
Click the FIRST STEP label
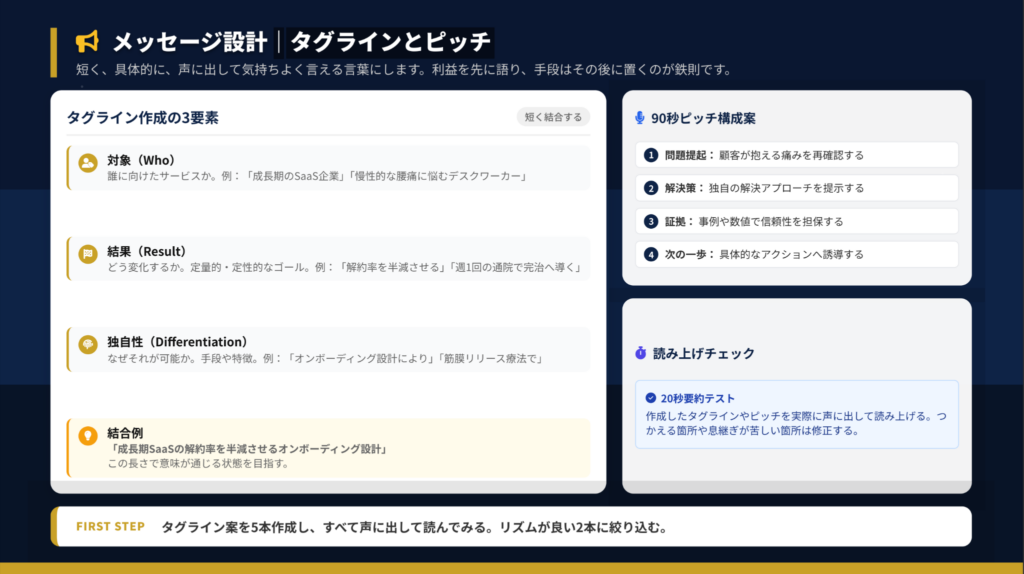pos(110,527)
